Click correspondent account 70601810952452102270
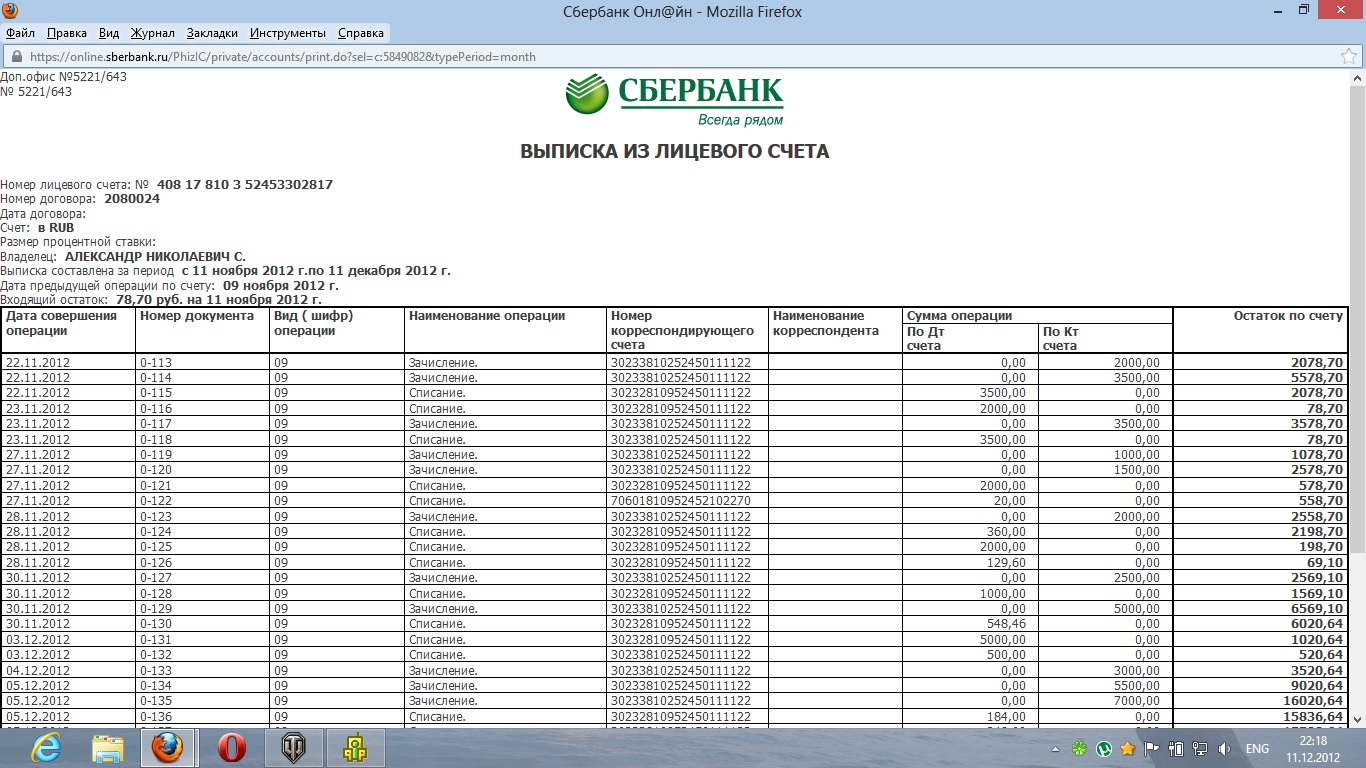Image resolution: width=1366 pixels, height=768 pixels. [x=681, y=501]
